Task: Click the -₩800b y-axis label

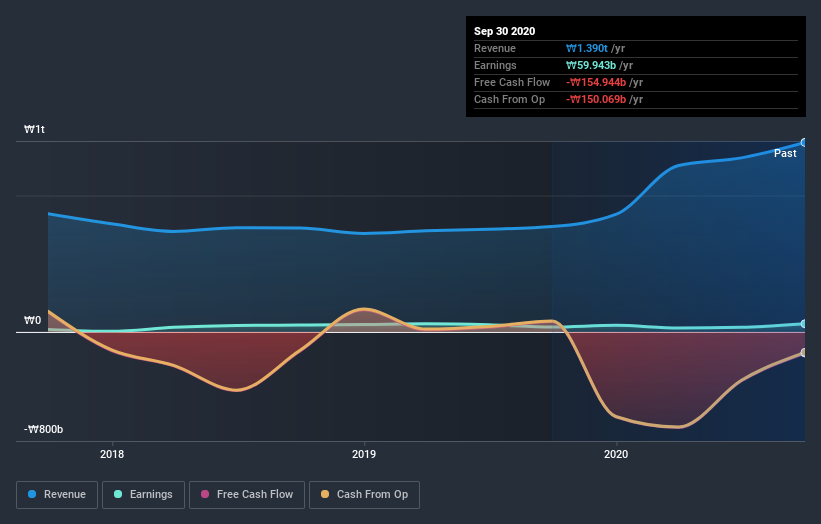Action: click(43, 429)
